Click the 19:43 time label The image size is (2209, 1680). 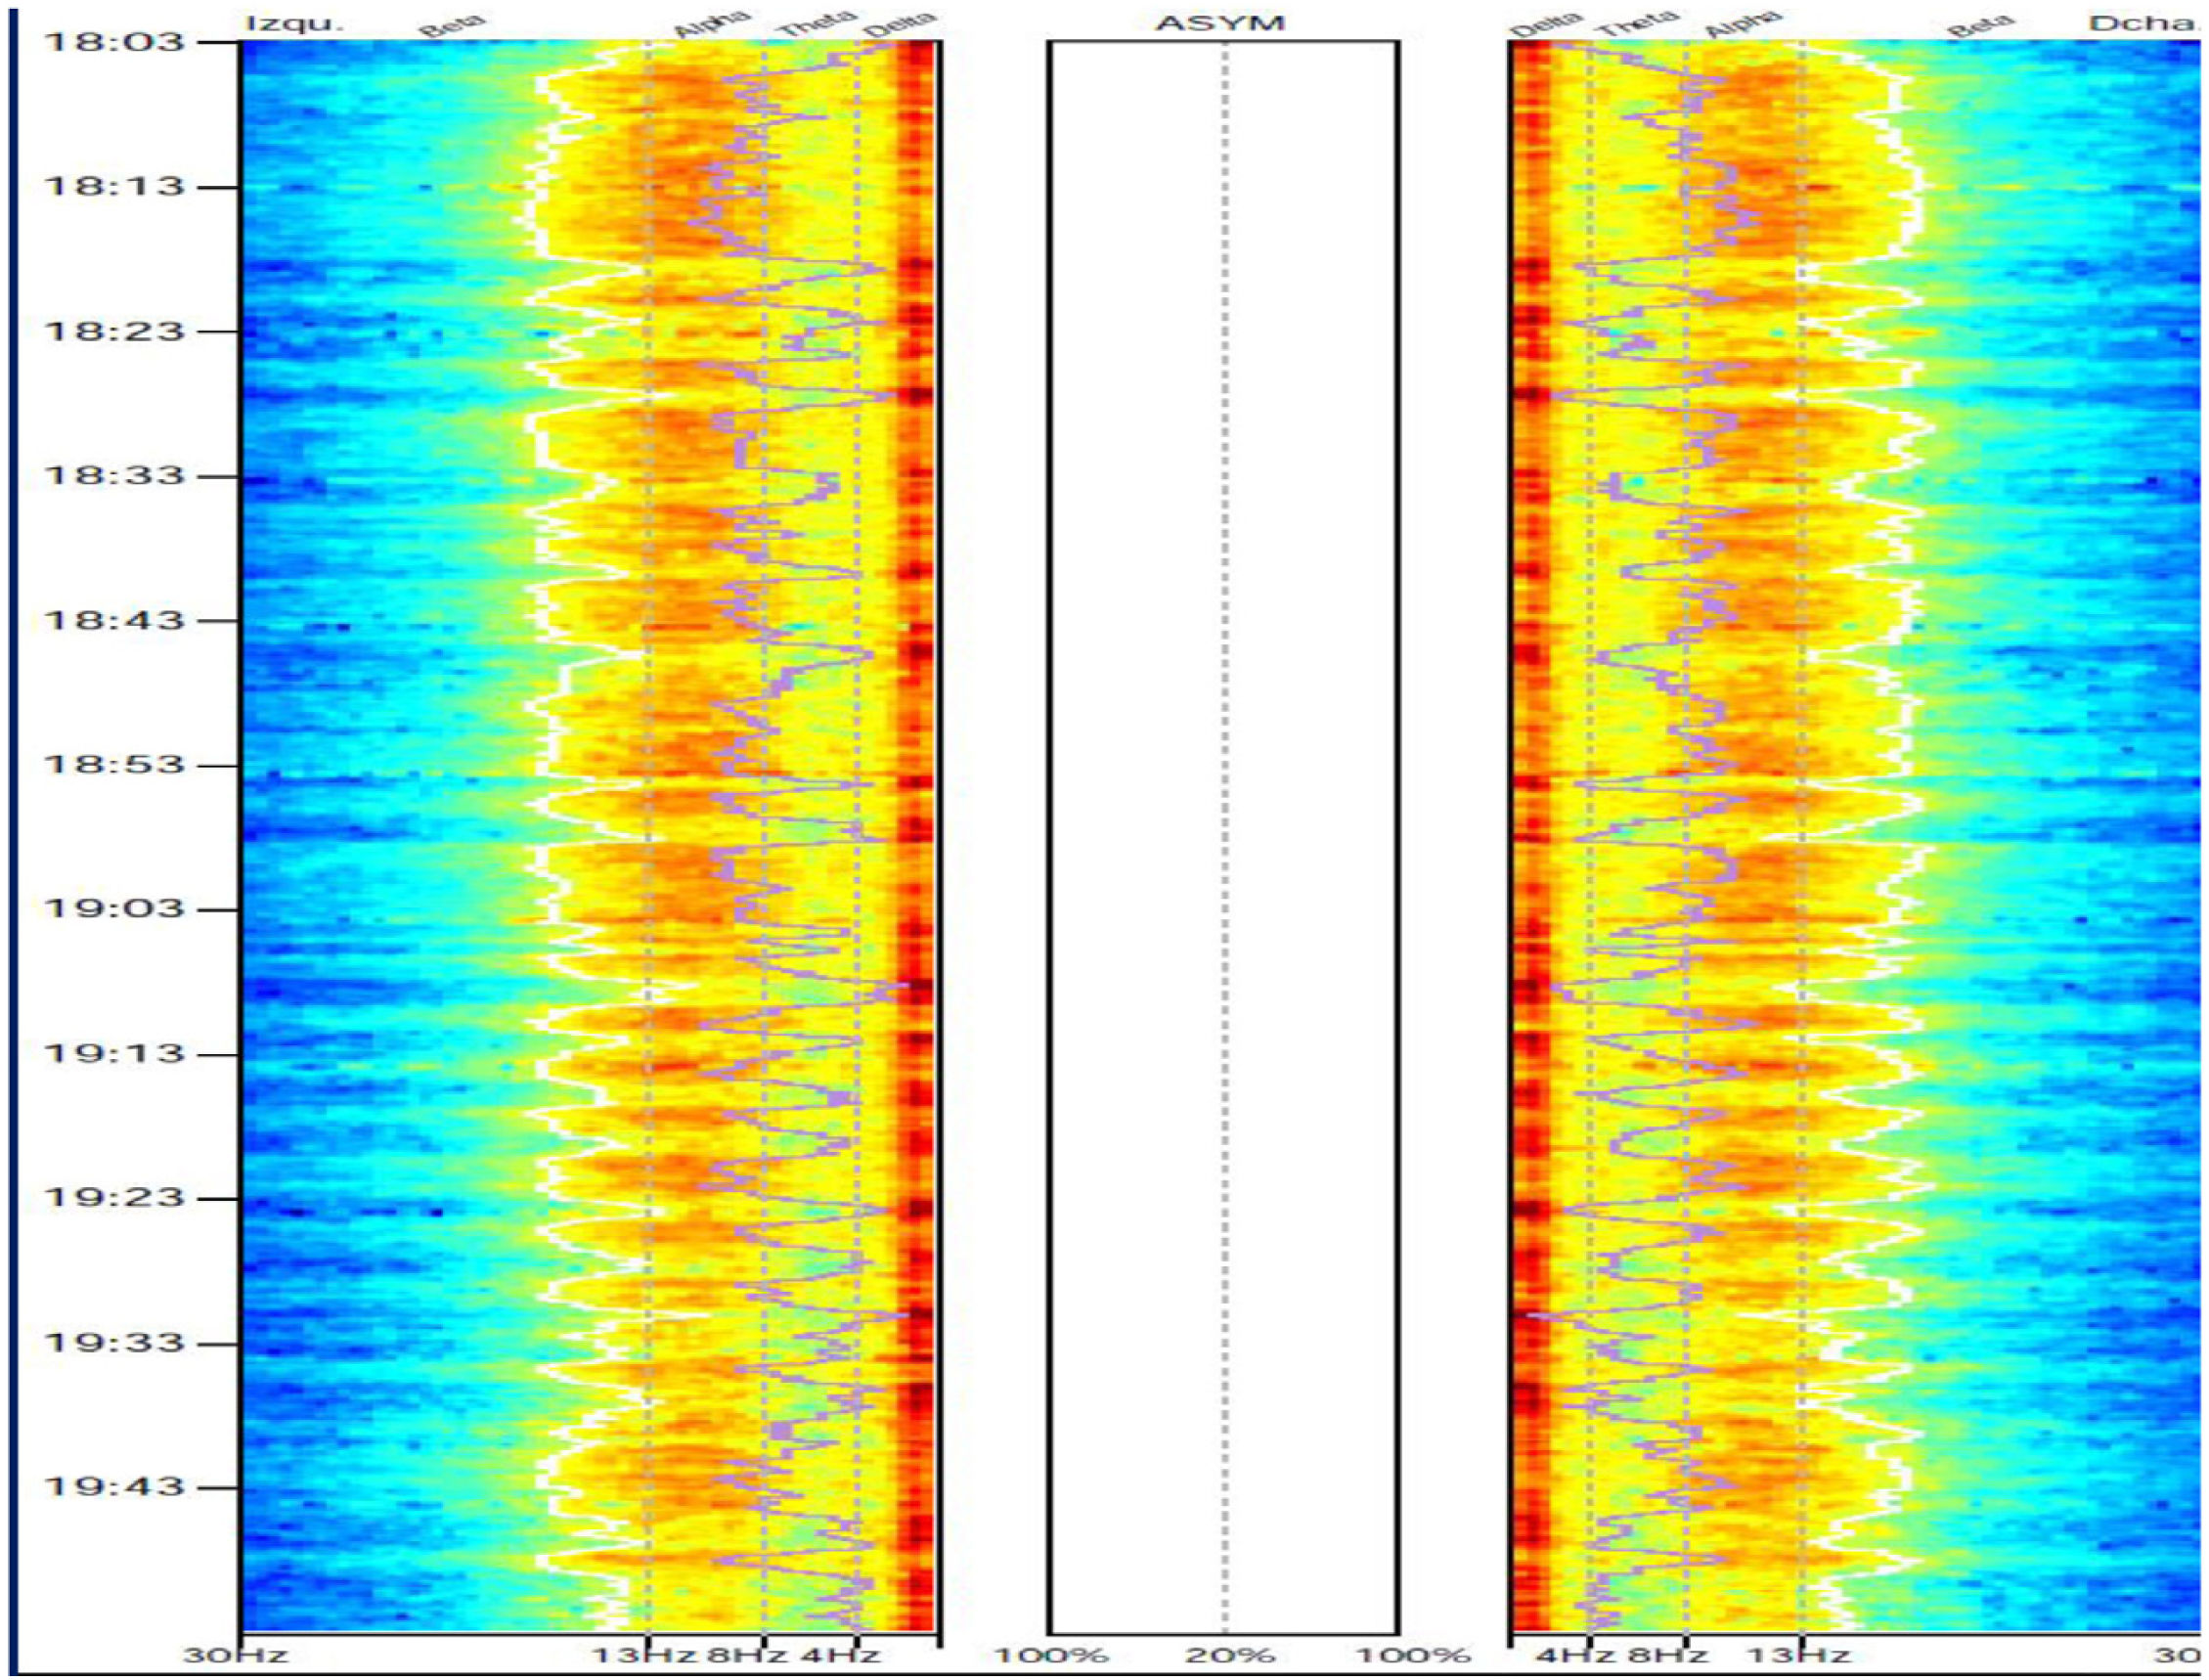[x=115, y=1487]
